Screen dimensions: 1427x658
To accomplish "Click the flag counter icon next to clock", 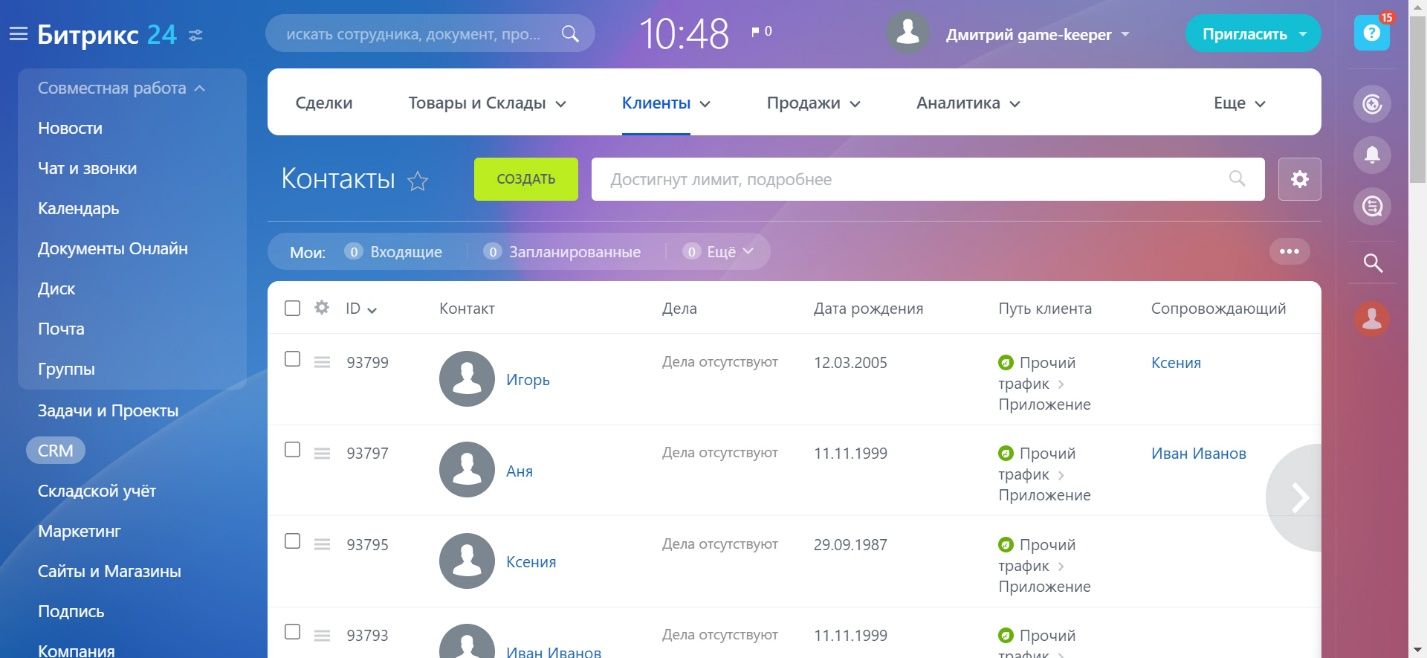I will coord(756,32).
